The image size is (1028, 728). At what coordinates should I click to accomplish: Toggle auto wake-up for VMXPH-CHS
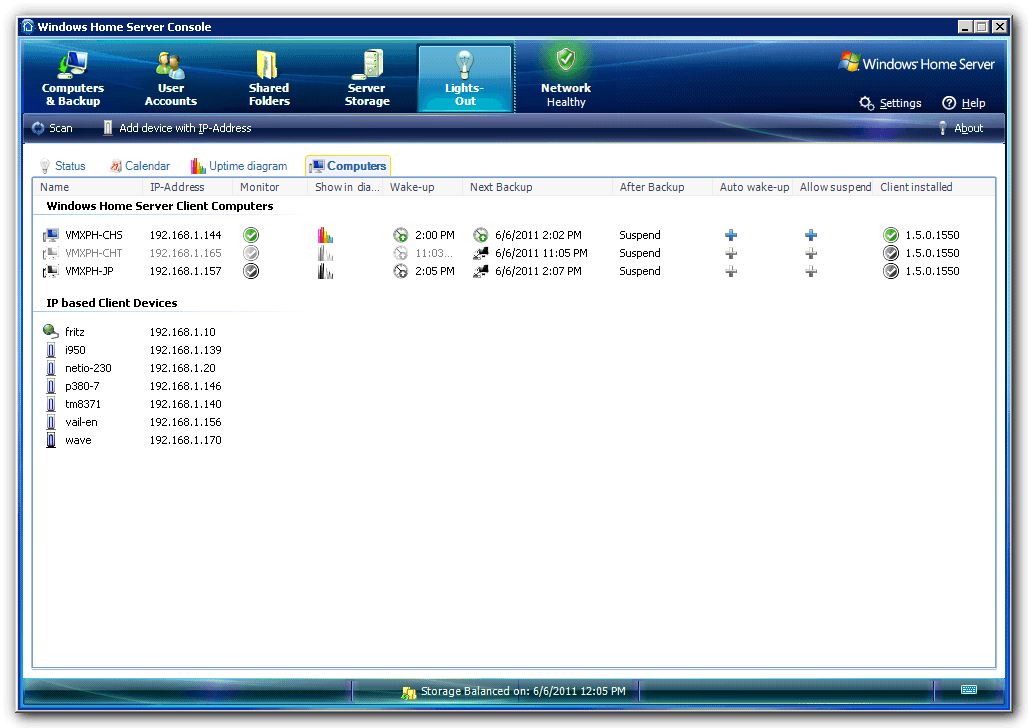(731, 235)
